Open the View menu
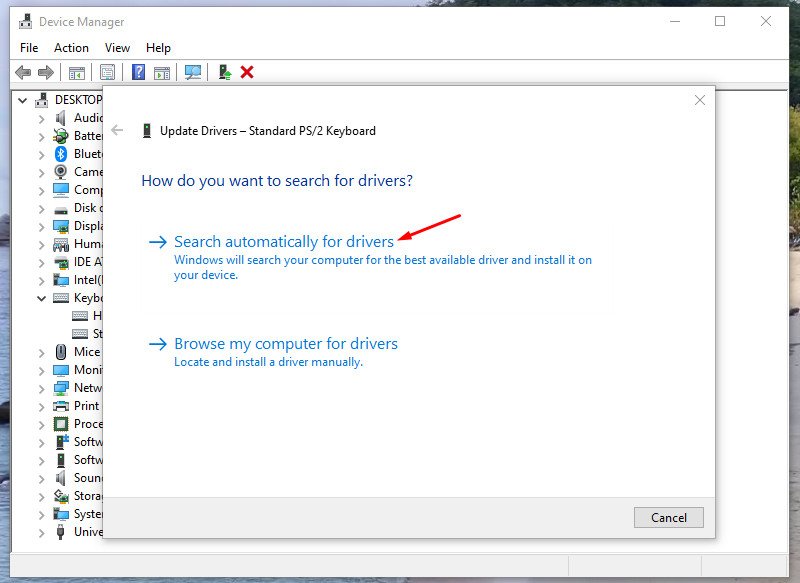 pyautogui.click(x=117, y=47)
